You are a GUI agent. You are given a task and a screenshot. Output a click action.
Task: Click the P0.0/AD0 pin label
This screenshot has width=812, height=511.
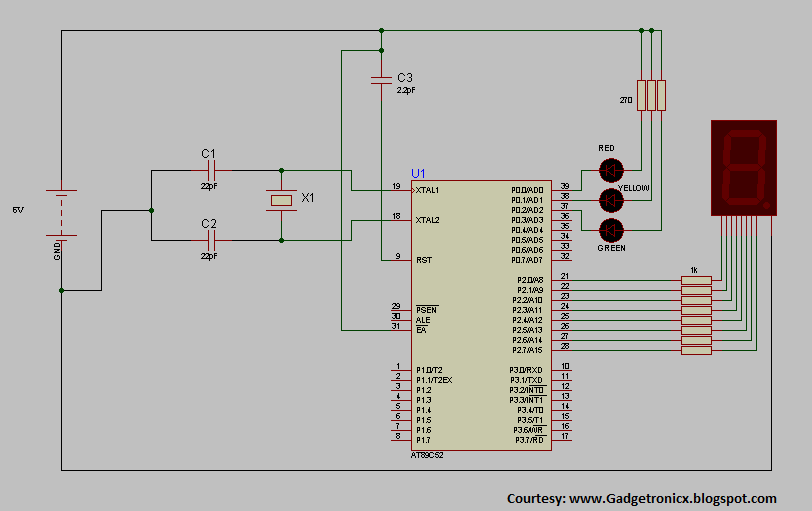[x=527, y=190]
